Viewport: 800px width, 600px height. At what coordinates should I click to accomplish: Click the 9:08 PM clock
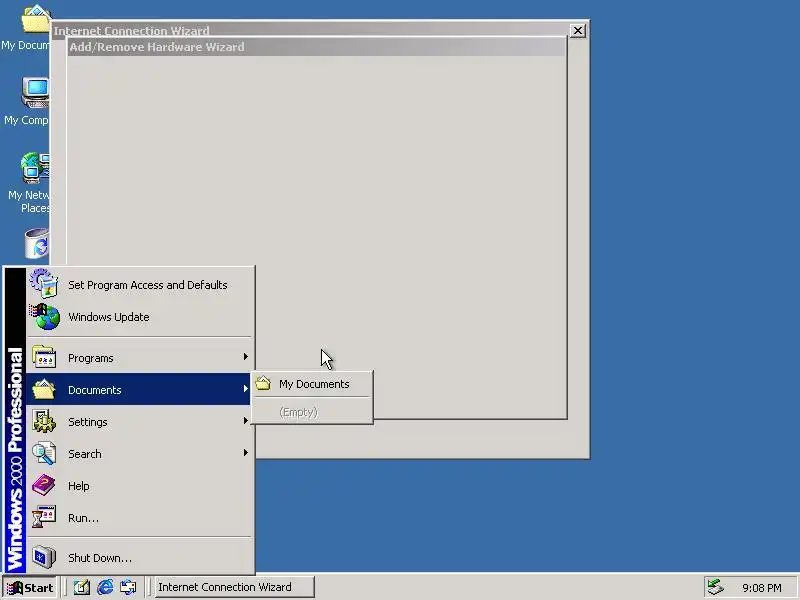[762, 588]
